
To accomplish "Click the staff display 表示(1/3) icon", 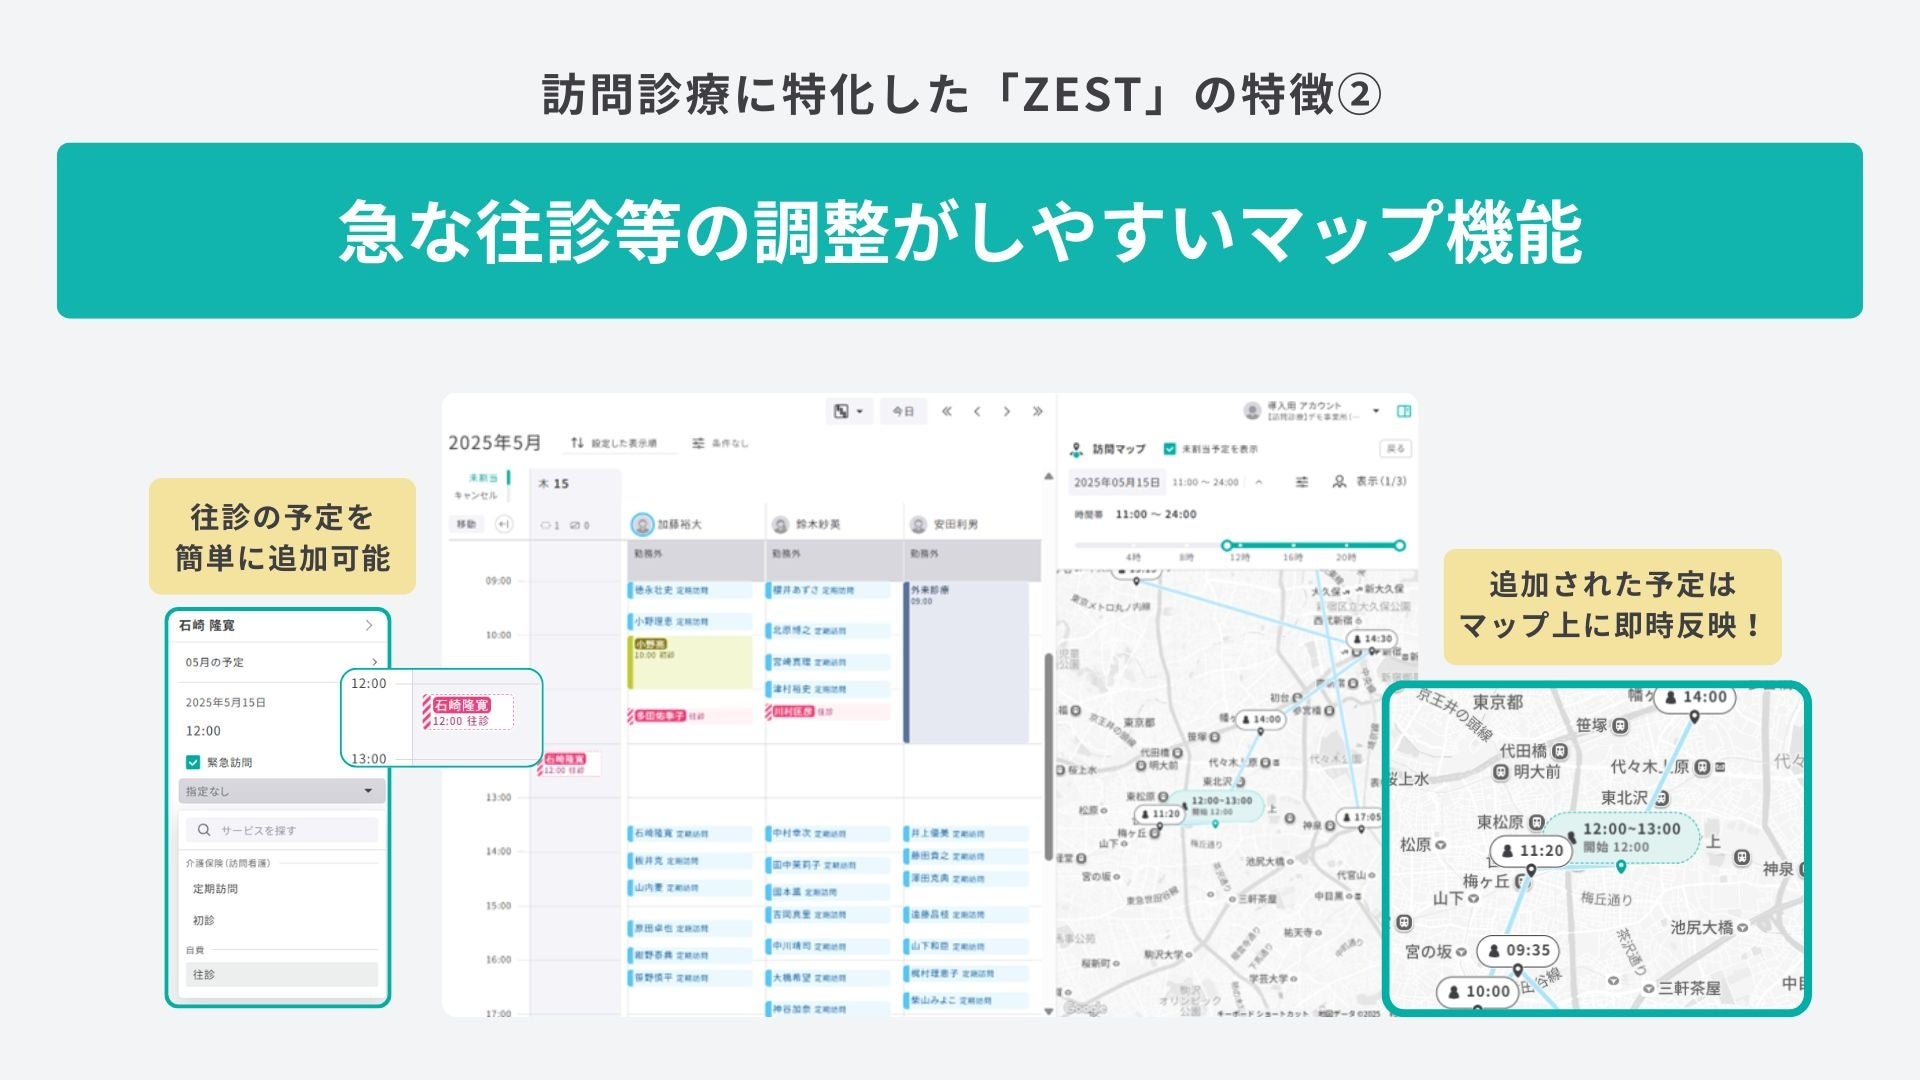I will (x=1340, y=482).
